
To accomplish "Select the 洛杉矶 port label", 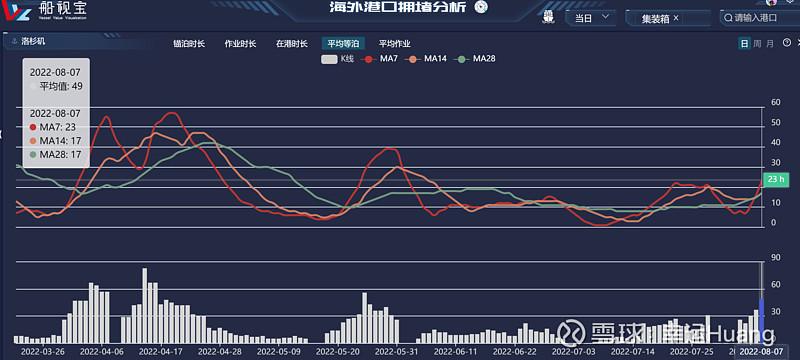I will pos(33,41).
